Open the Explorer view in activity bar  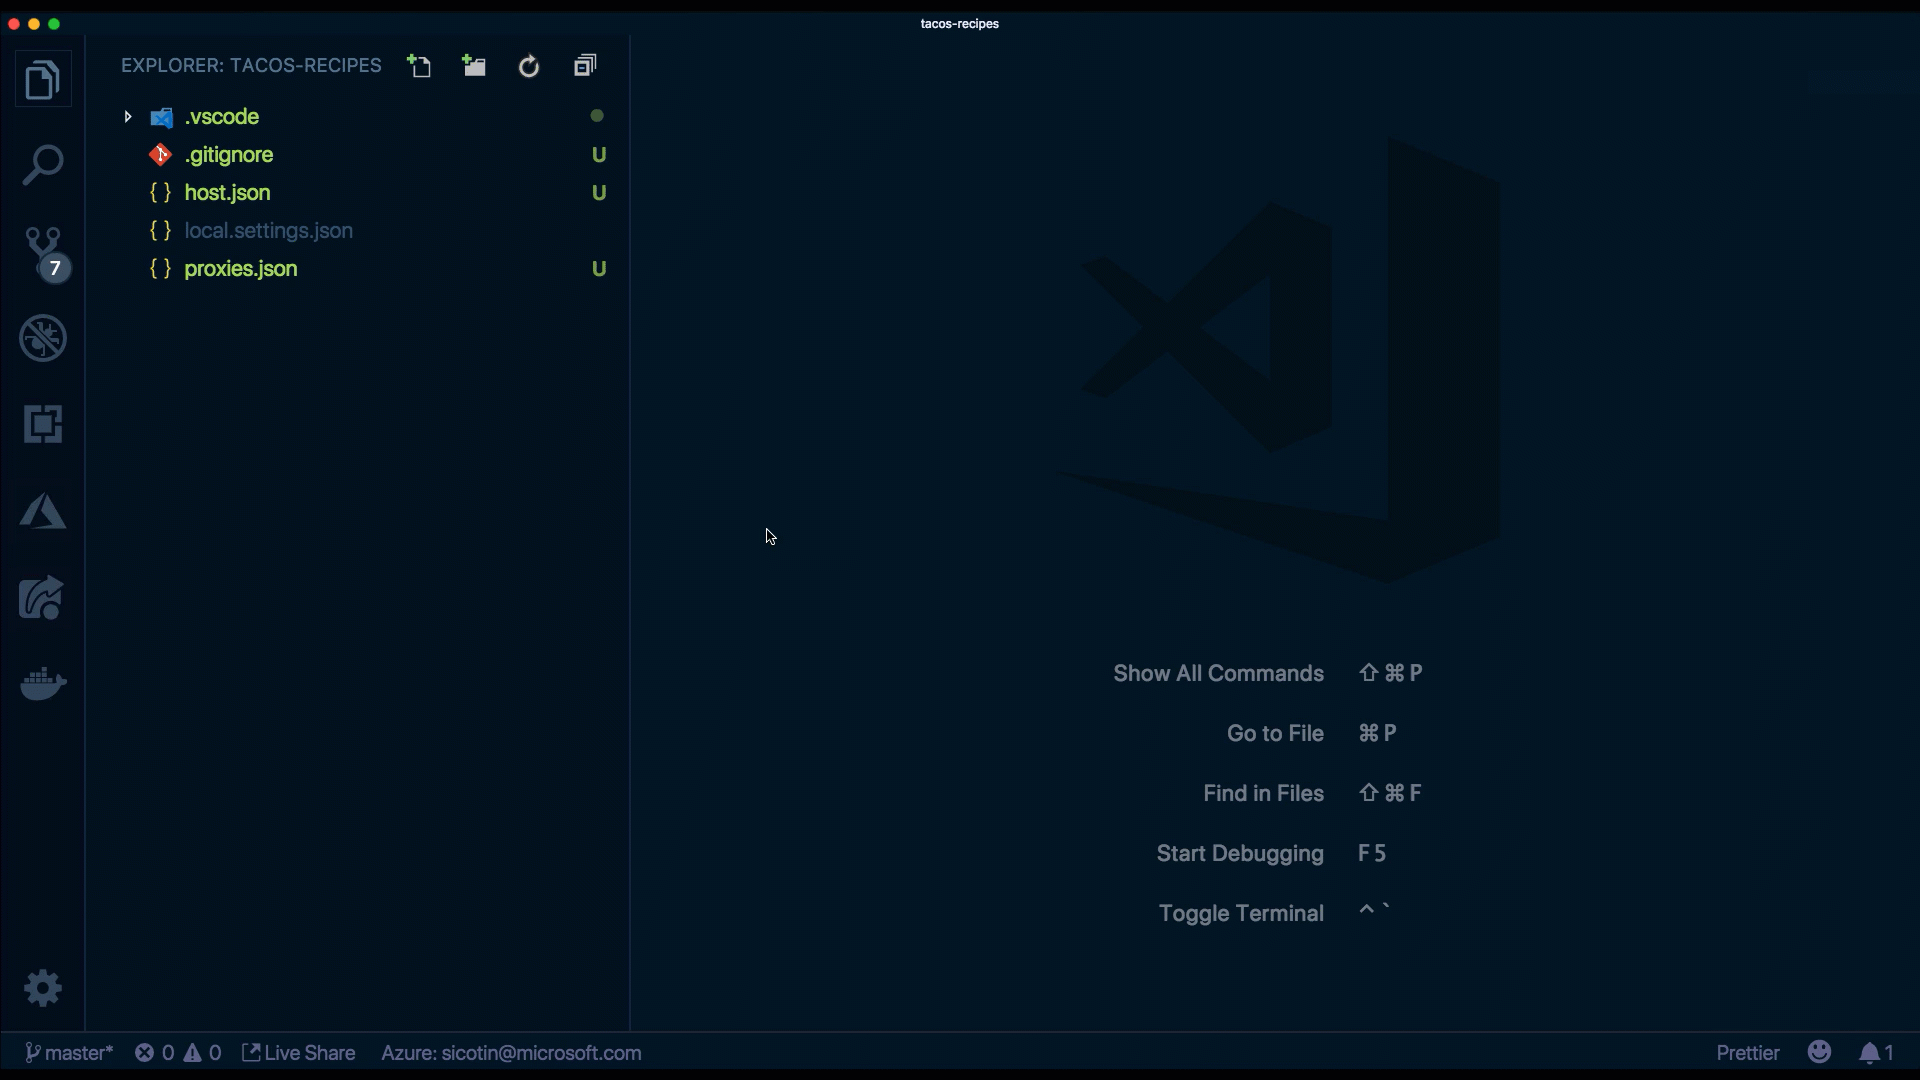coord(42,80)
